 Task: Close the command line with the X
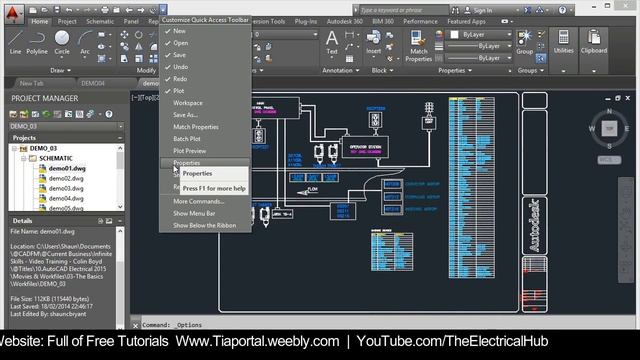(x=136, y=325)
